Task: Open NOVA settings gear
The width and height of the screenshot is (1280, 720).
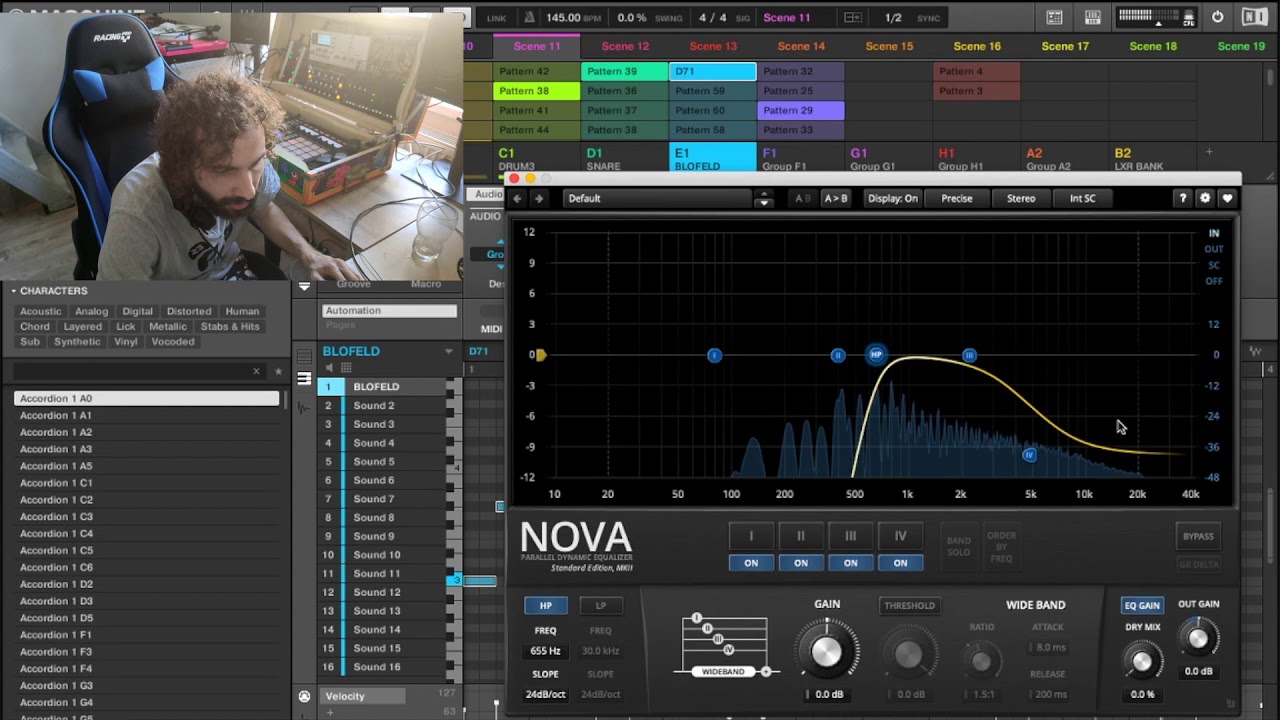Action: [1205, 198]
